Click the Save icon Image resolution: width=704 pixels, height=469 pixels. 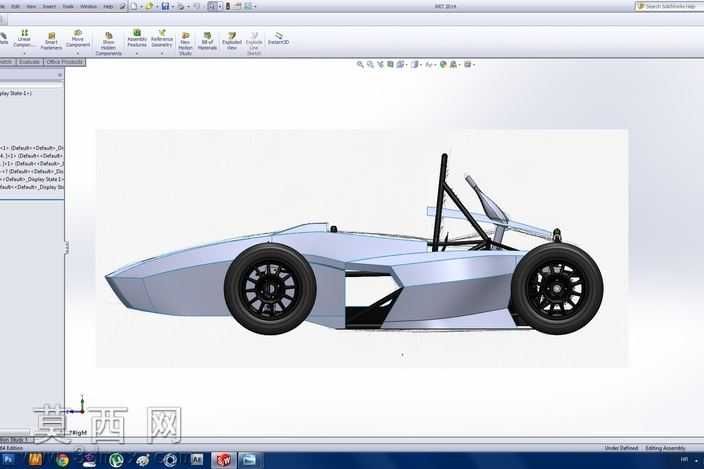pyautogui.click(x=165, y=6)
